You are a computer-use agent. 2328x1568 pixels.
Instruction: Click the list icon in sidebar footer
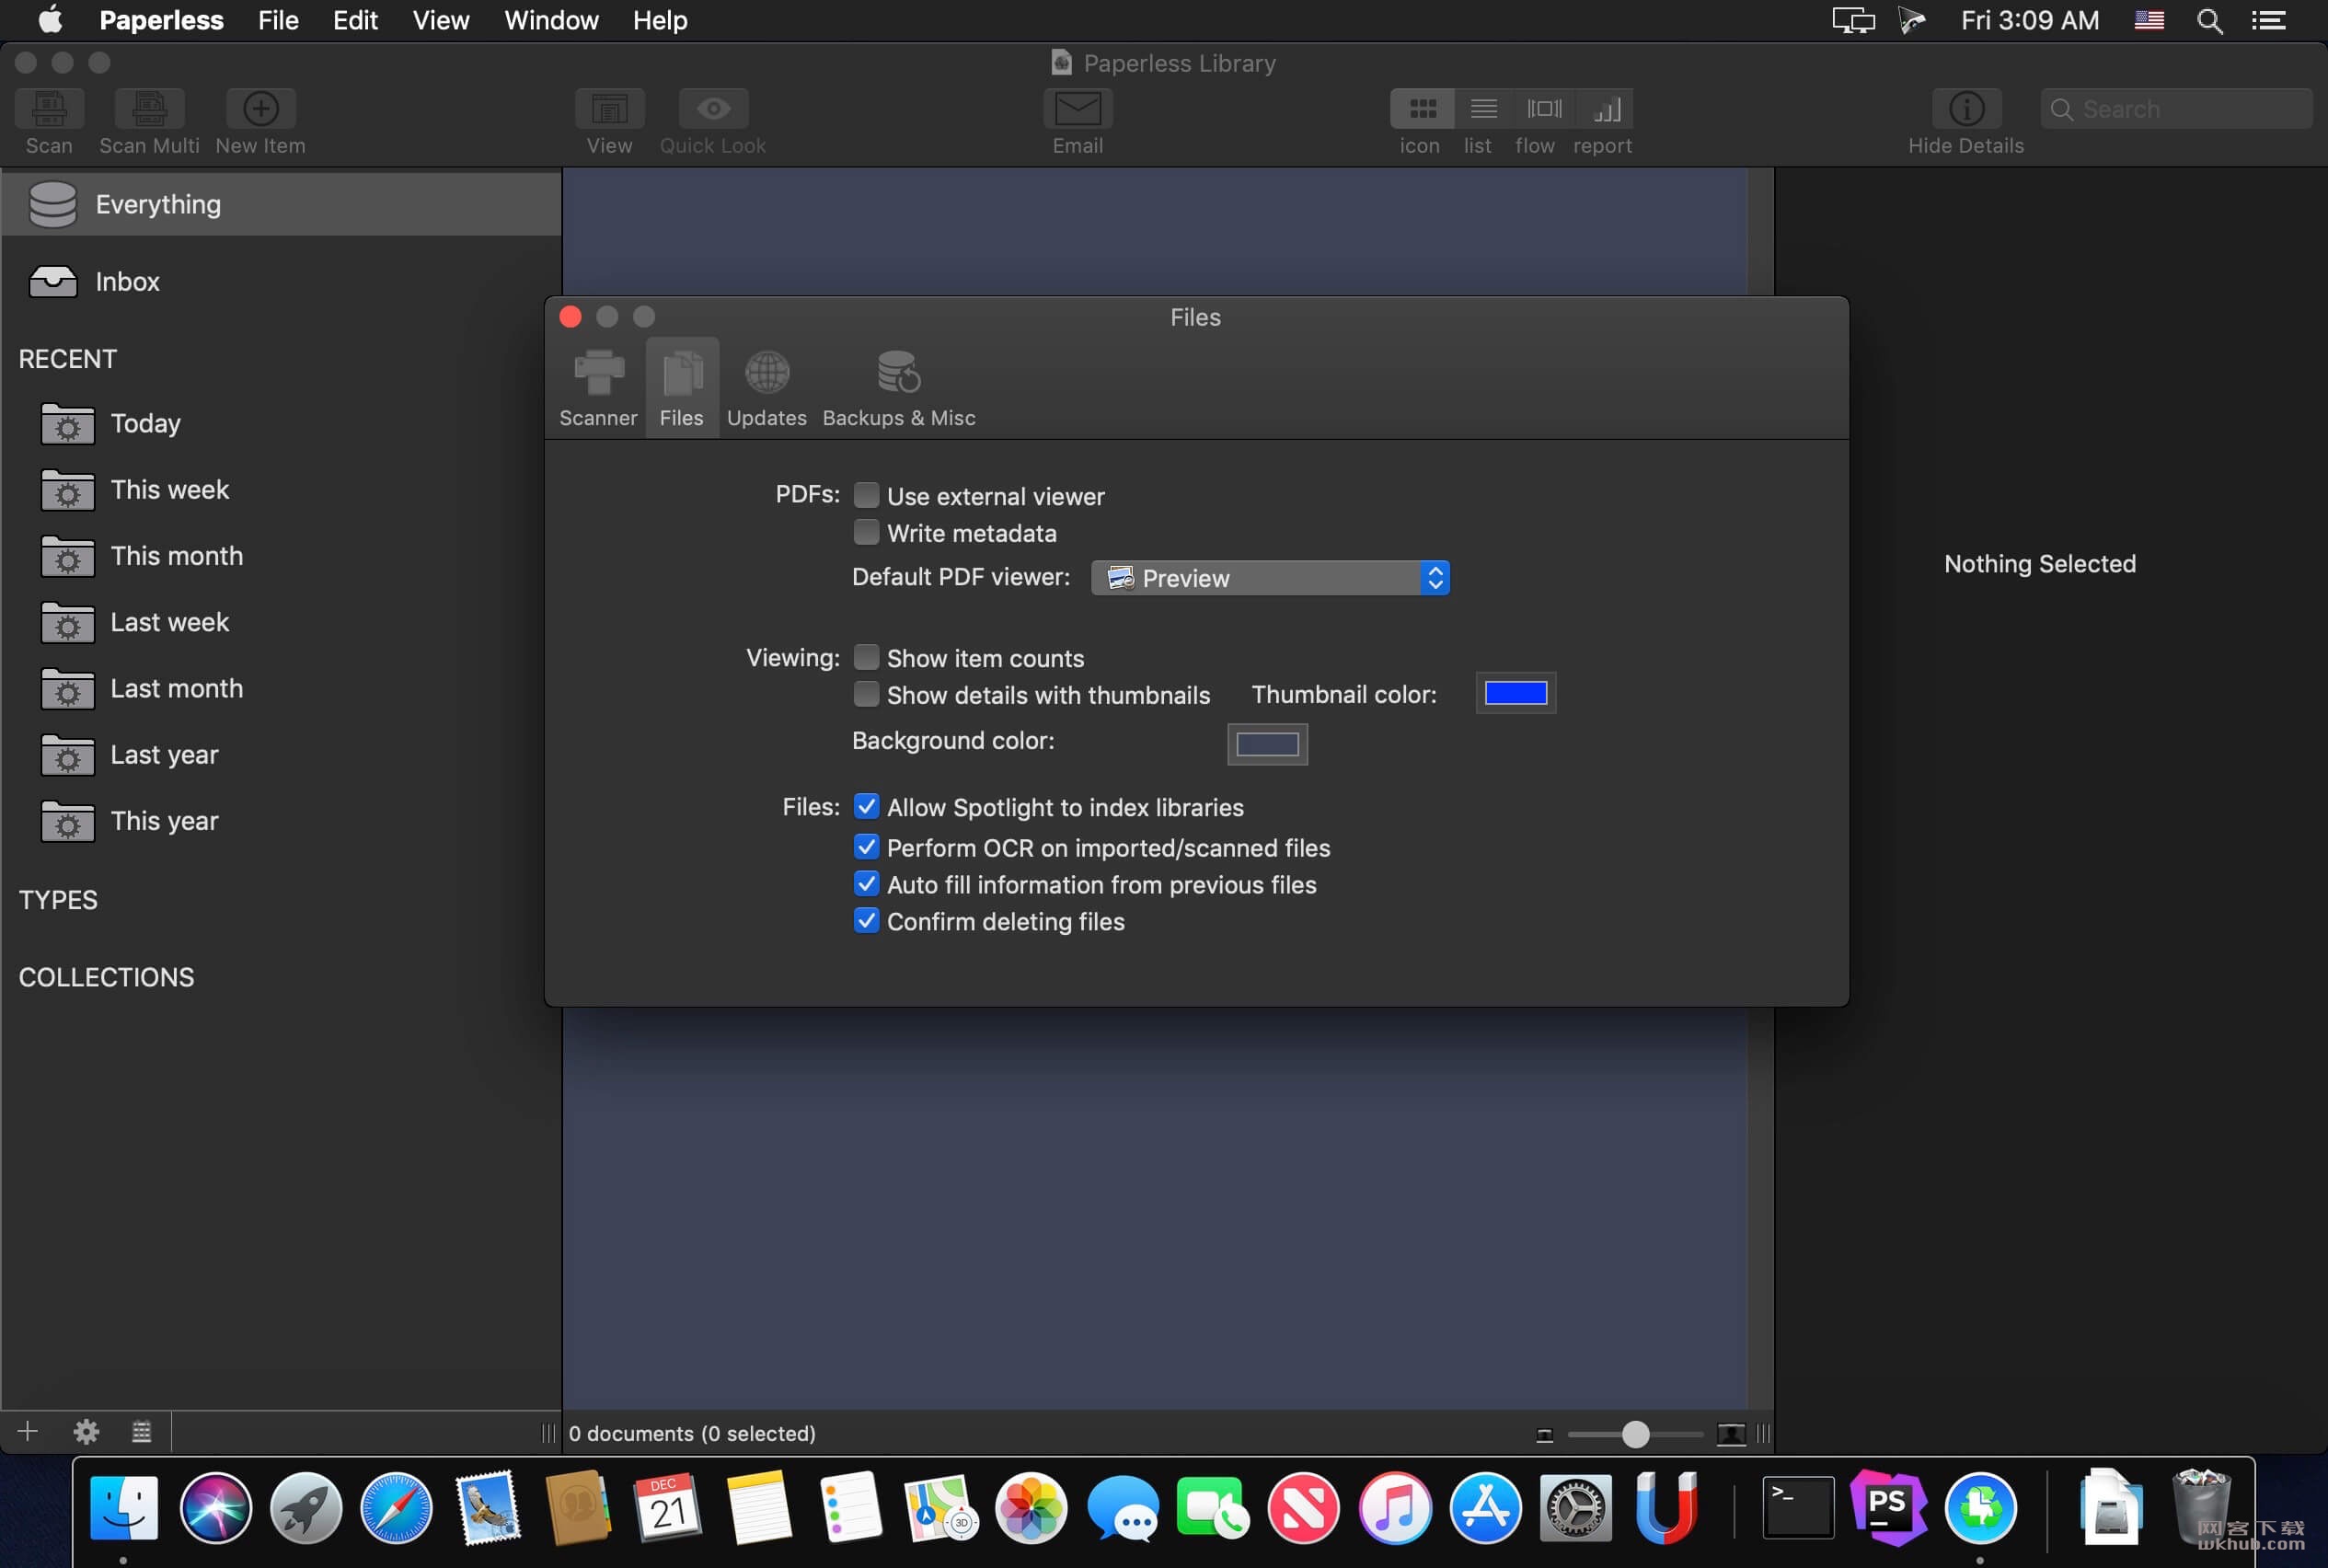tap(142, 1431)
